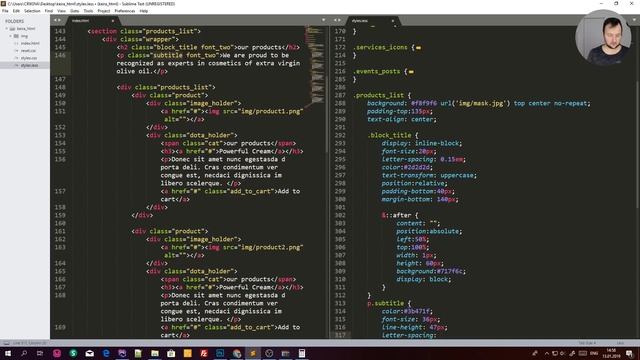Viewport: 640px width, 360px height.
Task: Open the Project menu
Action: point(104,11)
